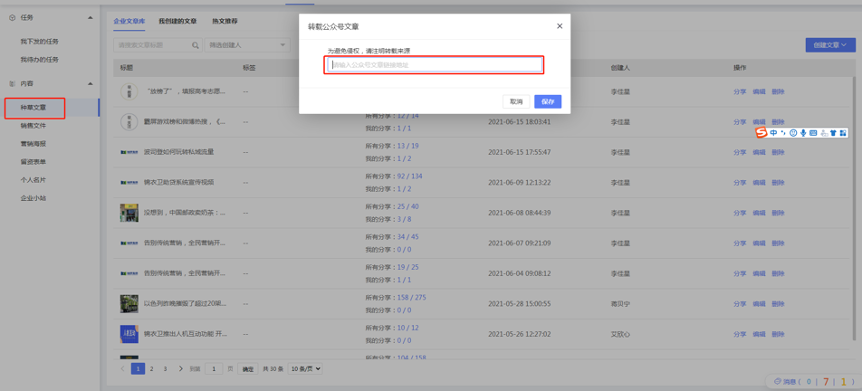Click the search magnifier icon
Screen dimensions: 862x391
point(195,45)
